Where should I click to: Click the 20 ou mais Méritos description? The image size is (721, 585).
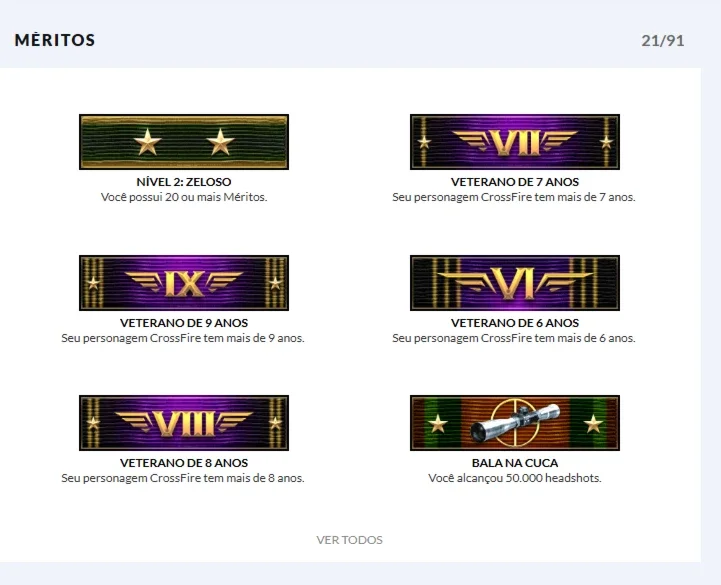click(184, 197)
